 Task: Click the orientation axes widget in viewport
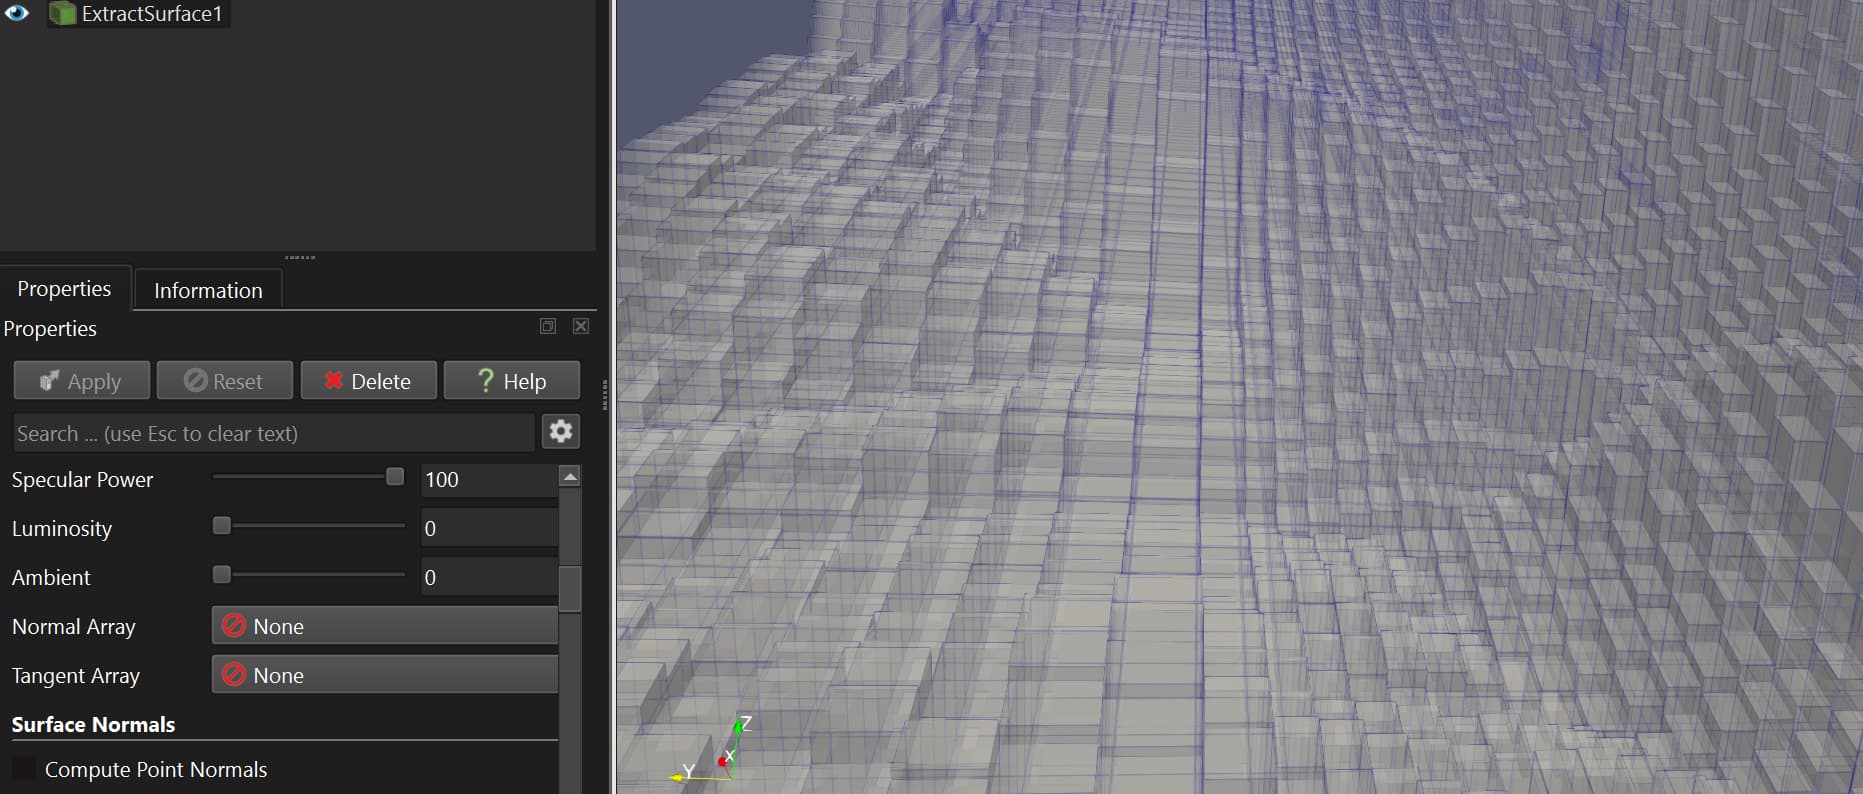[x=712, y=754]
